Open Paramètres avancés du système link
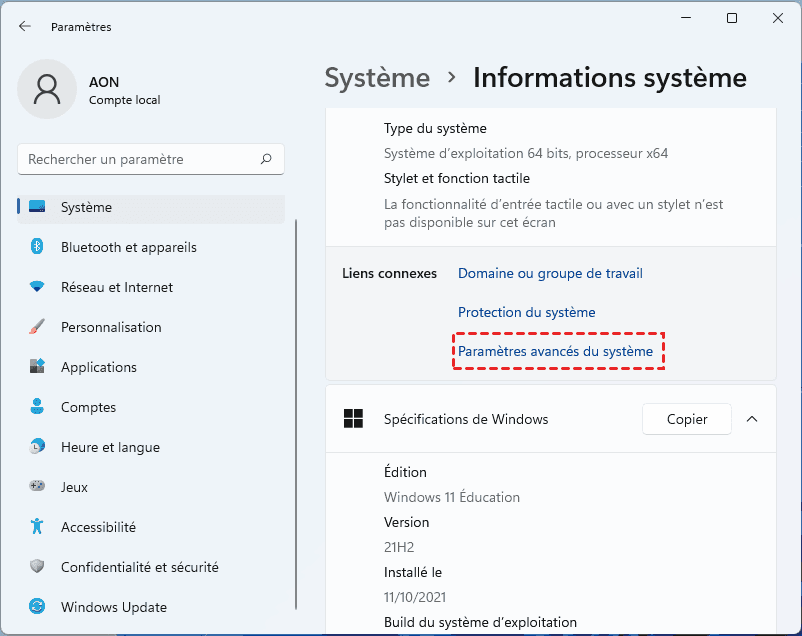Image resolution: width=802 pixels, height=636 pixels. click(555, 352)
